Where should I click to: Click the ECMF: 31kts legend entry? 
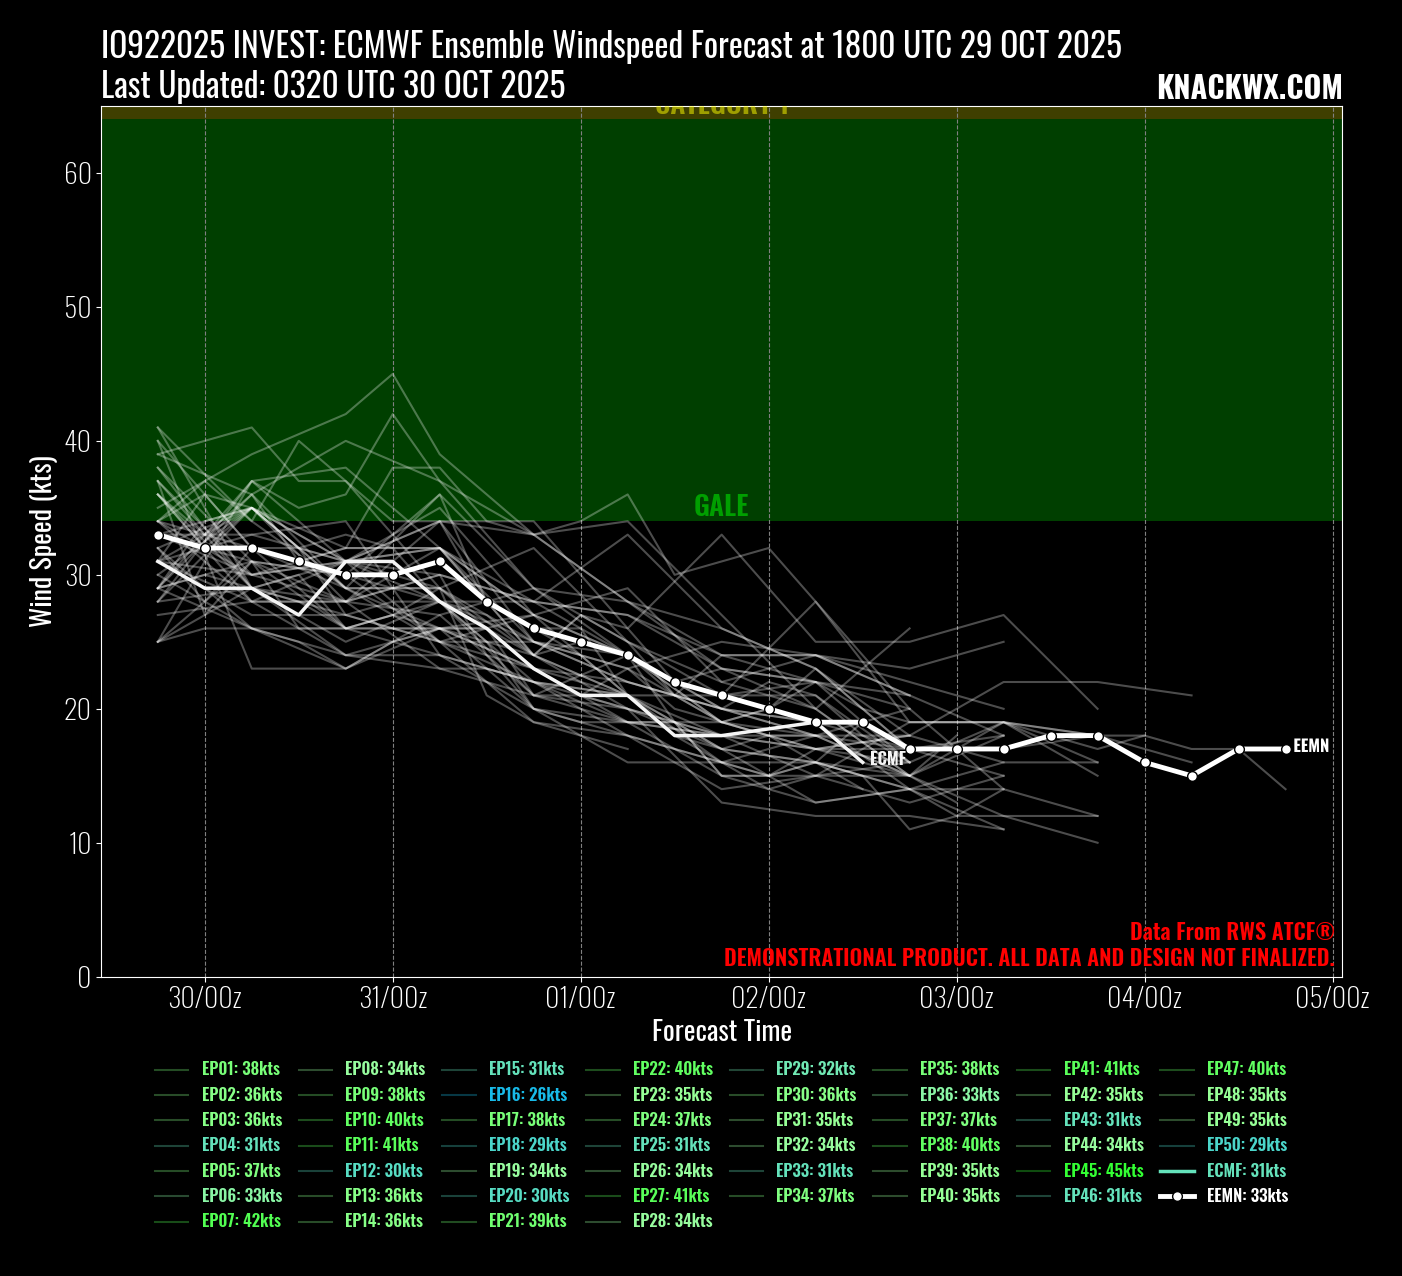coord(1246,1170)
